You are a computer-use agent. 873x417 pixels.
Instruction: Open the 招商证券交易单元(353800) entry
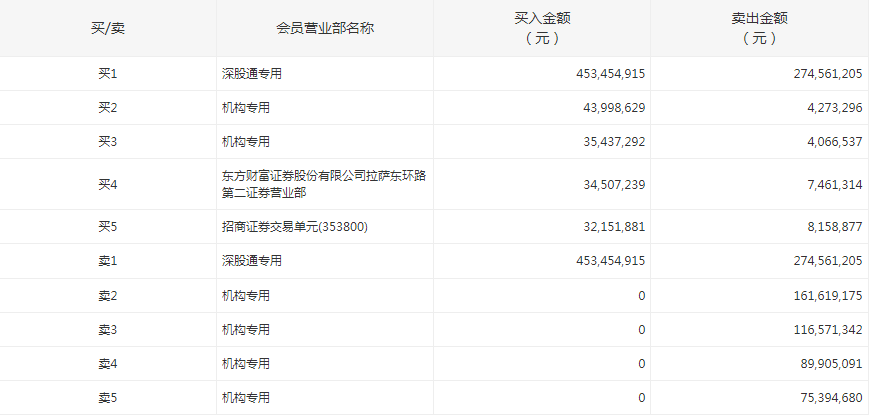tap(295, 227)
